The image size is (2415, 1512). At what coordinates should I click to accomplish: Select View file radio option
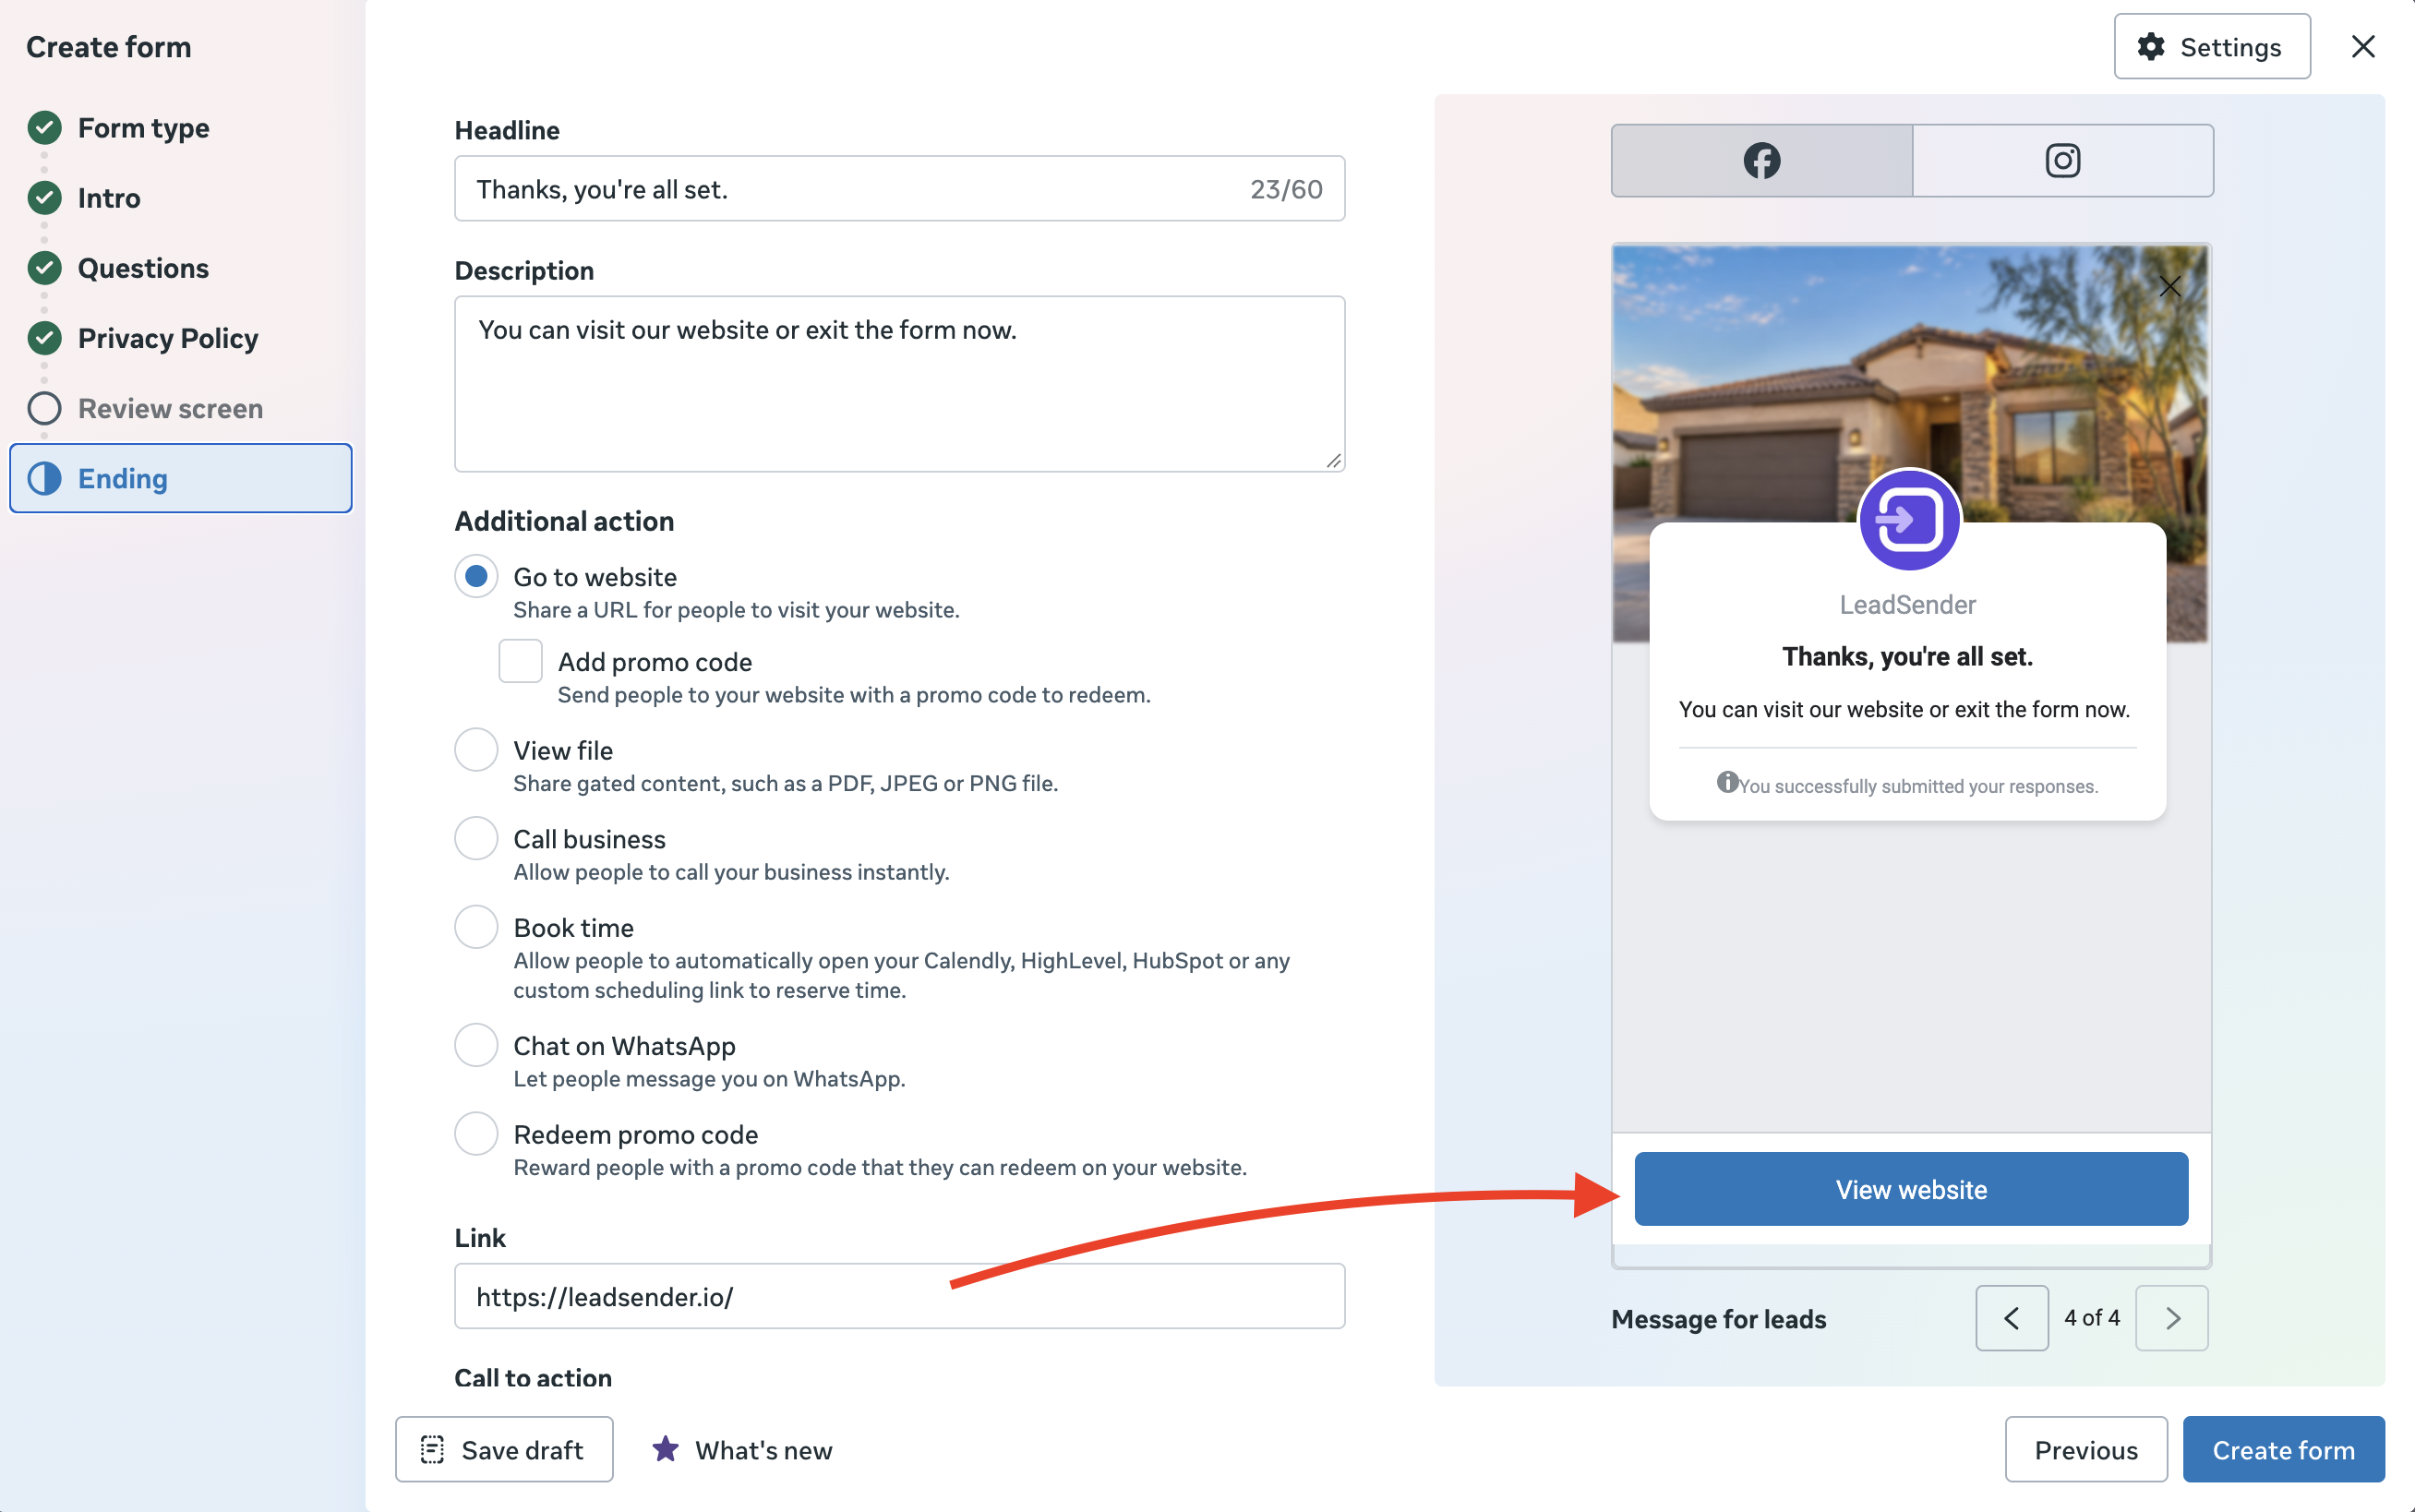click(x=476, y=749)
